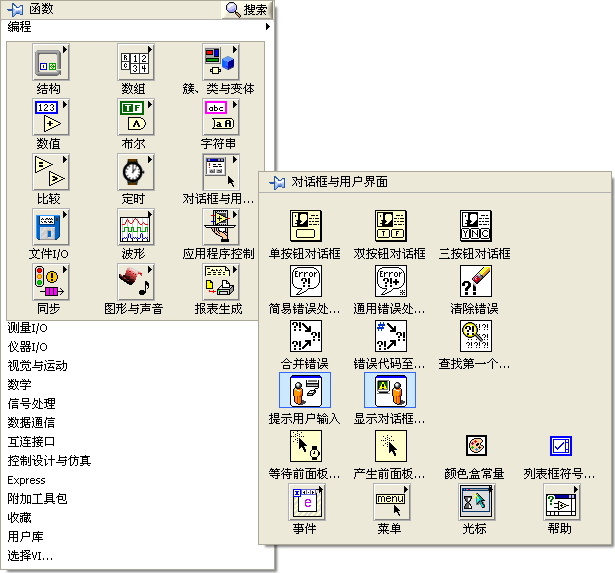Open the 数学 category entry
The width and height of the screenshot is (615, 573).
(20, 385)
